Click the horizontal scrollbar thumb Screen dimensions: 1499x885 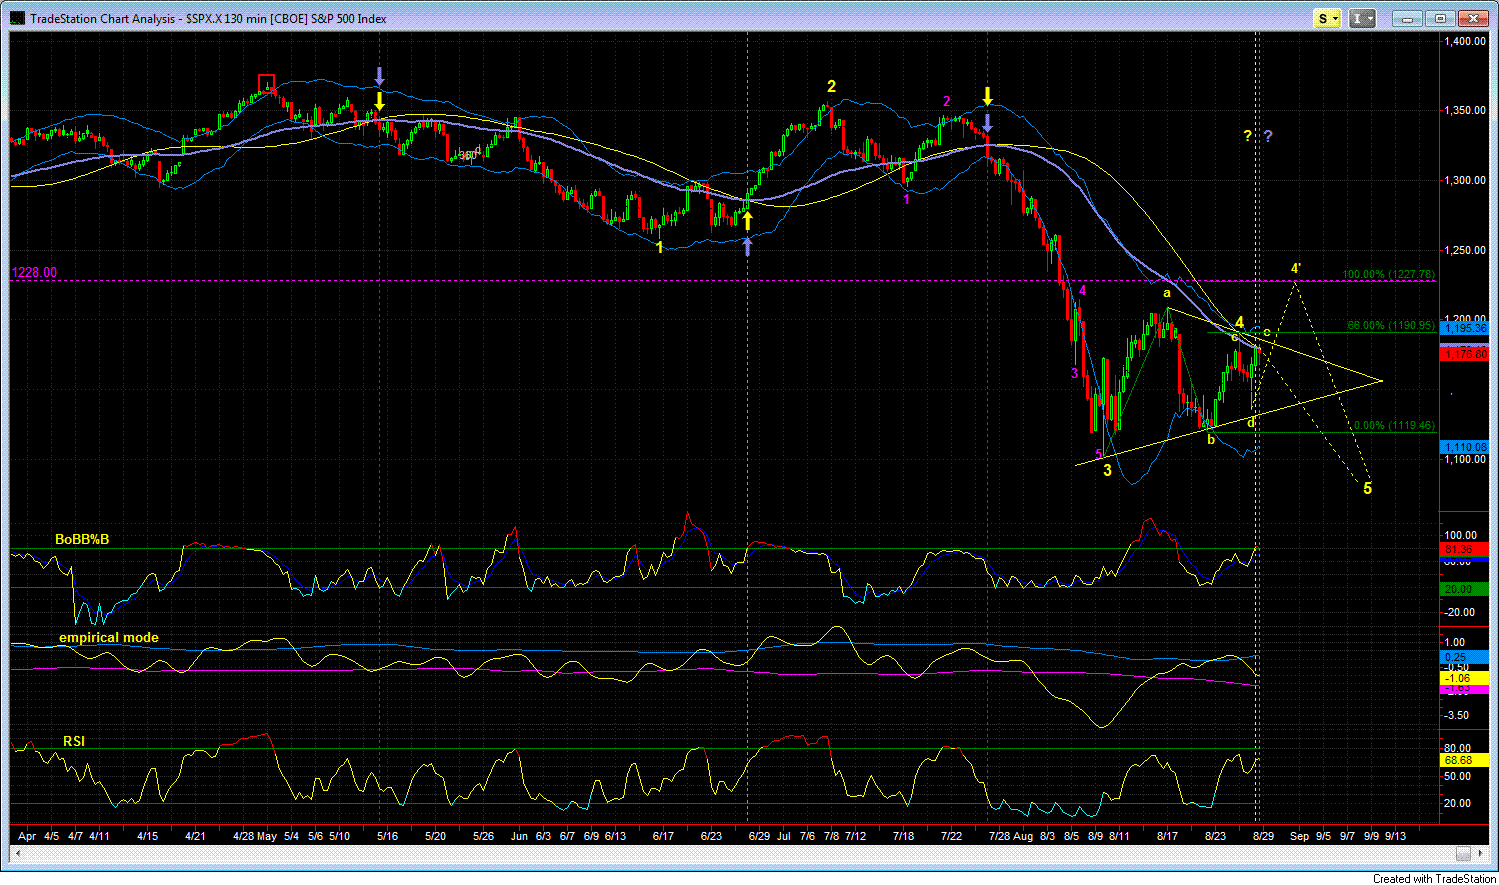tap(1464, 853)
